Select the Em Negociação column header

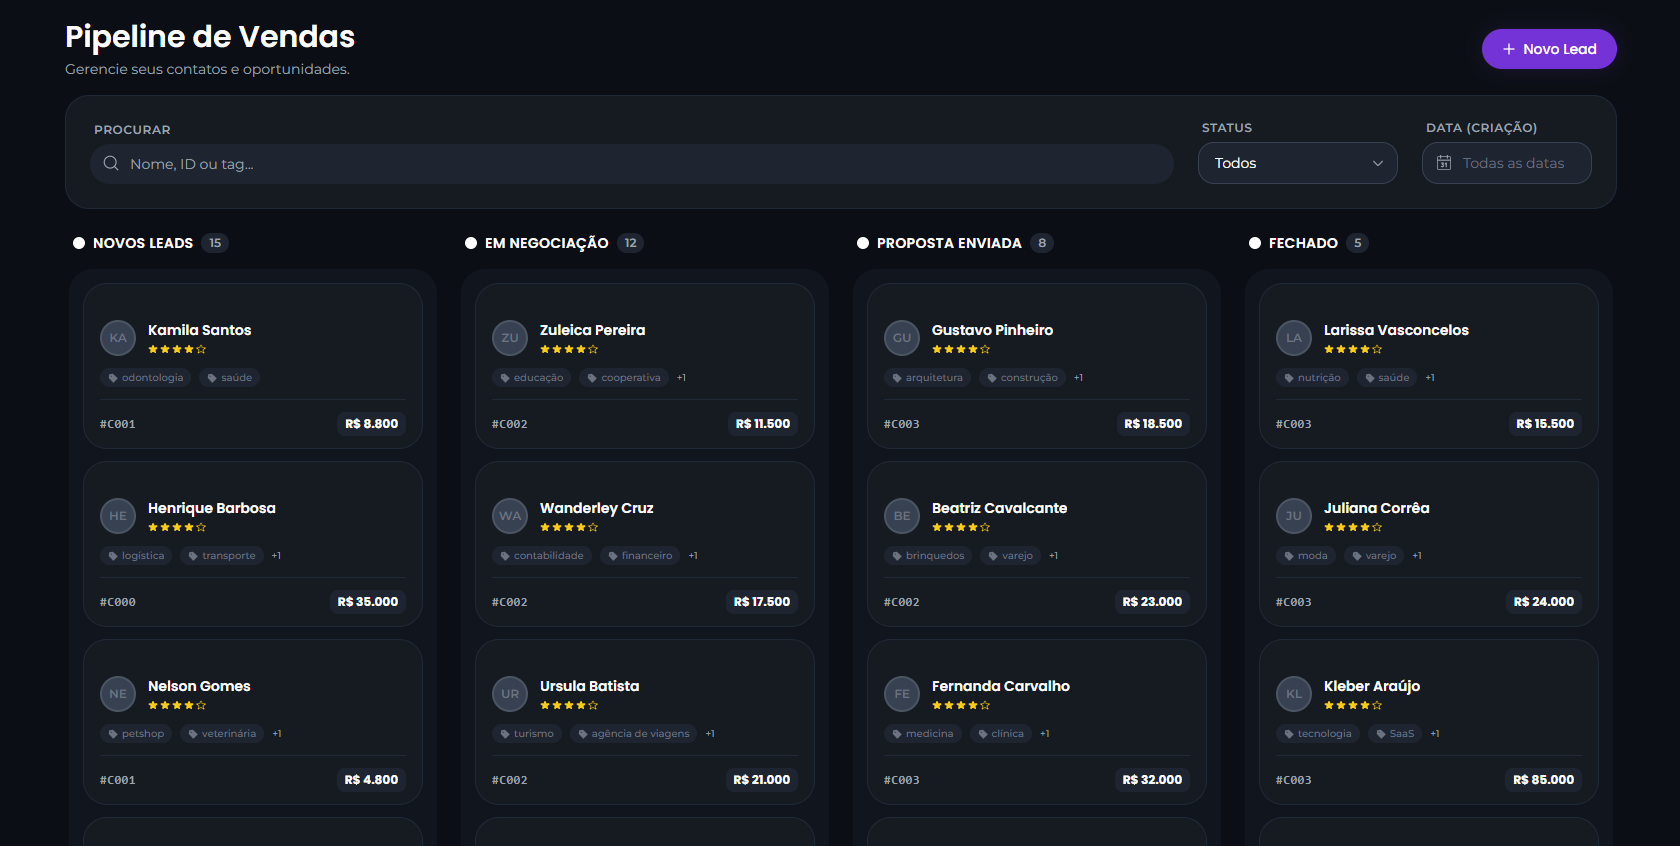coord(546,243)
